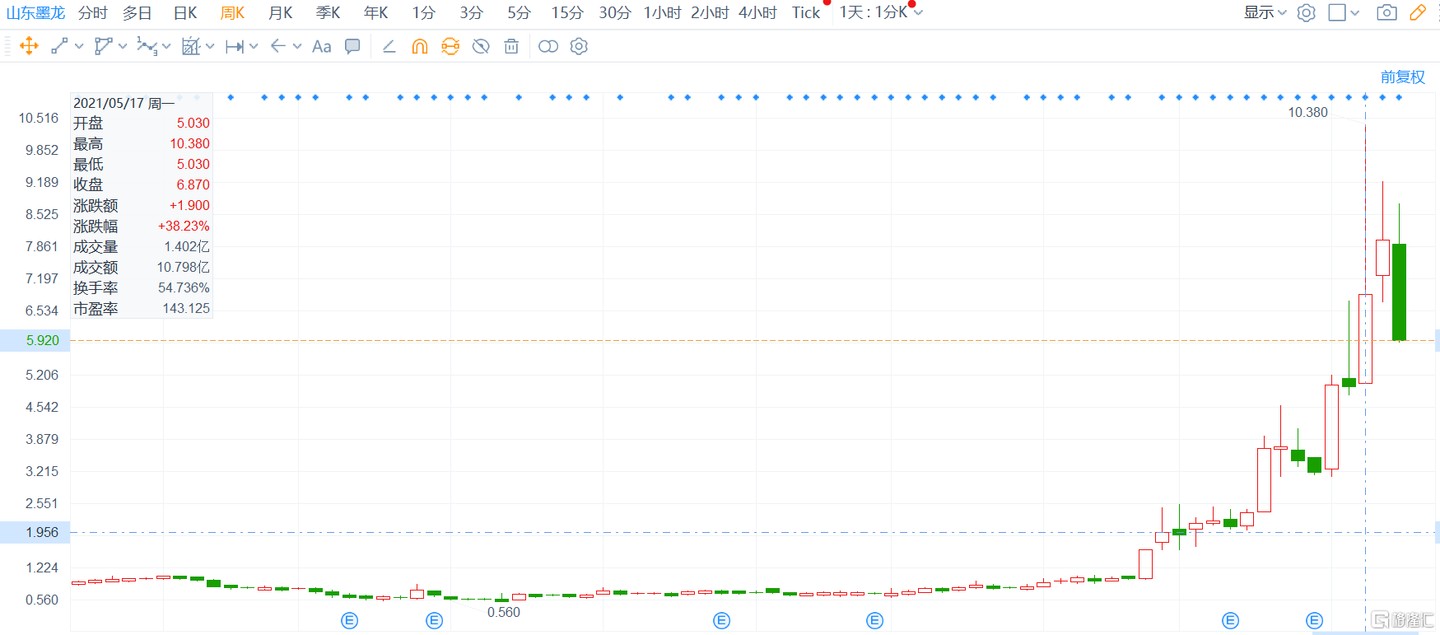
Task: Toggle magnet snap mode
Action: point(420,46)
